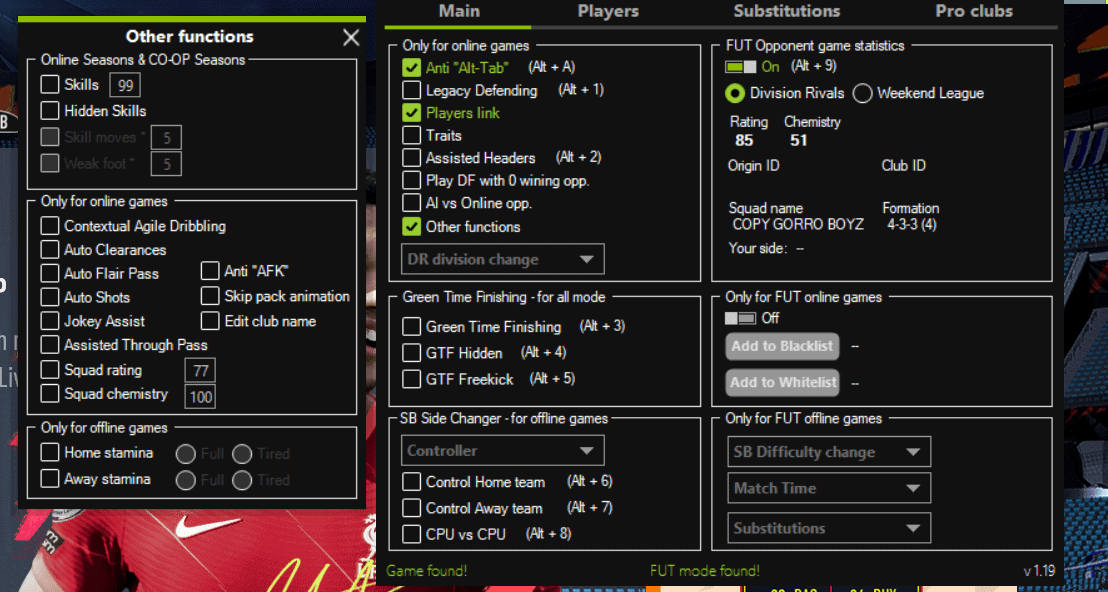Edit the Skills value field showing 99
Image resolution: width=1108 pixels, height=592 pixels.
[x=125, y=85]
